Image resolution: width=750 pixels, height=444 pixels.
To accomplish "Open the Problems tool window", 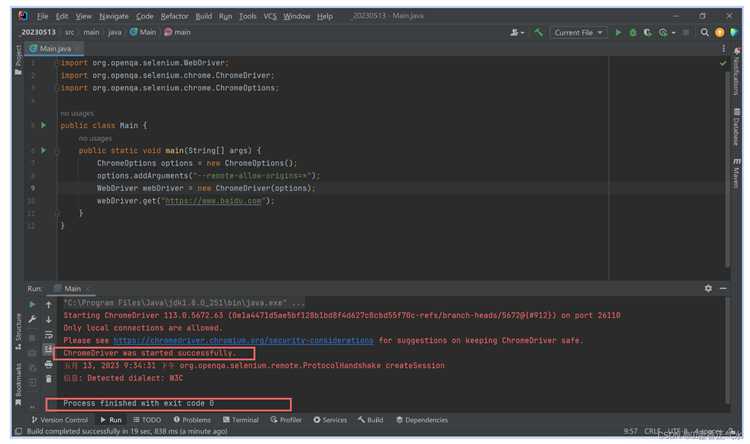I will click(192, 420).
